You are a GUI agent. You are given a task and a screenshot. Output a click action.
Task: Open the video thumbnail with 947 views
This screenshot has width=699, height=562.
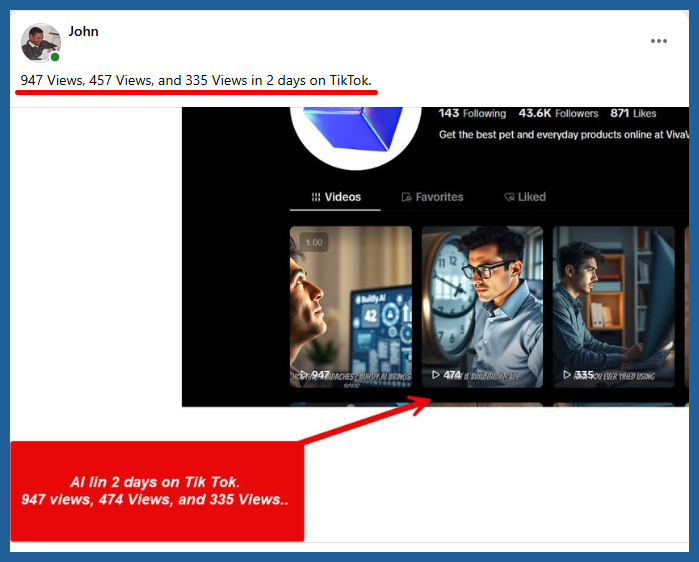(x=351, y=305)
